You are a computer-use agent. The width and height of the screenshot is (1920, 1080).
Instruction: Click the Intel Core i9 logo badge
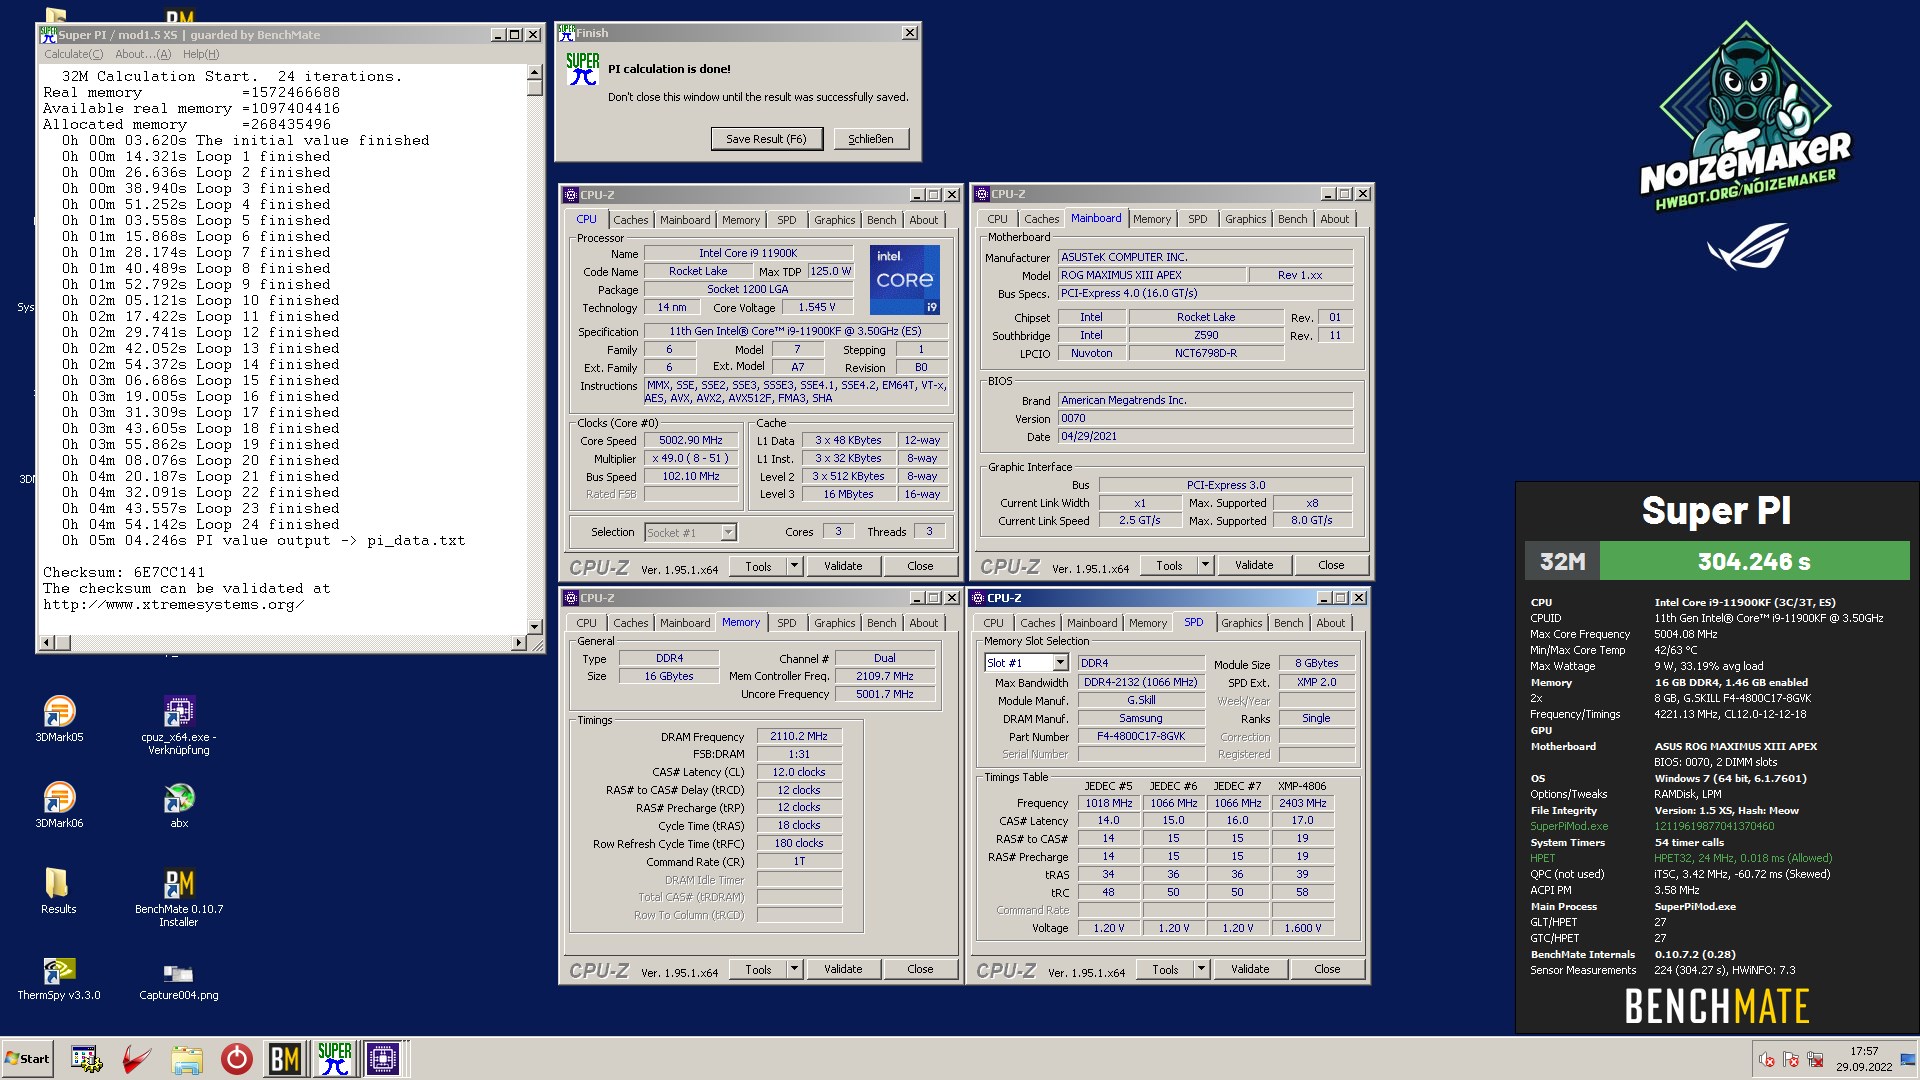point(905,280)
